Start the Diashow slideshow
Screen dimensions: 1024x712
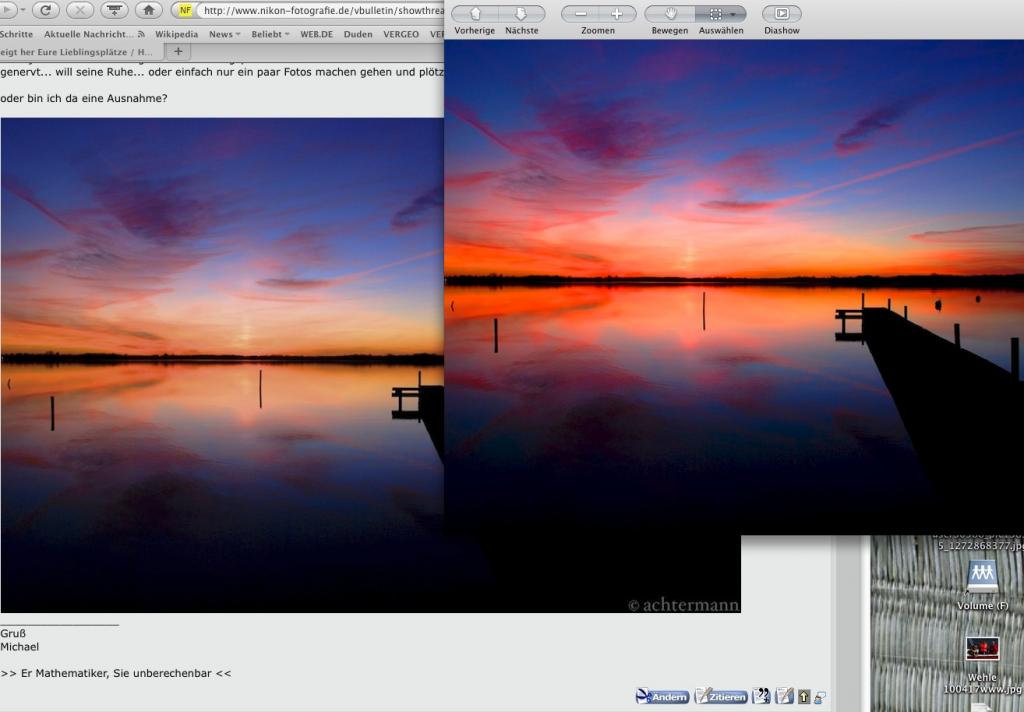click(782, 14)
